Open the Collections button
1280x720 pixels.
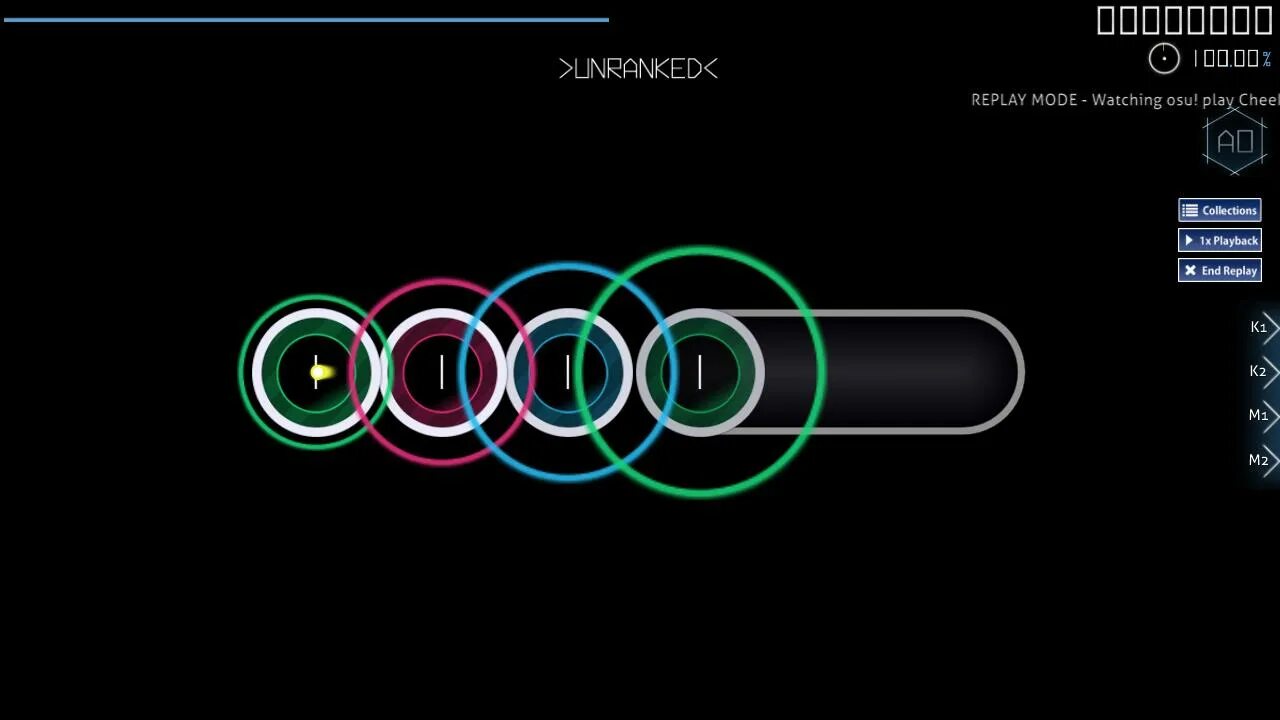1219,210
